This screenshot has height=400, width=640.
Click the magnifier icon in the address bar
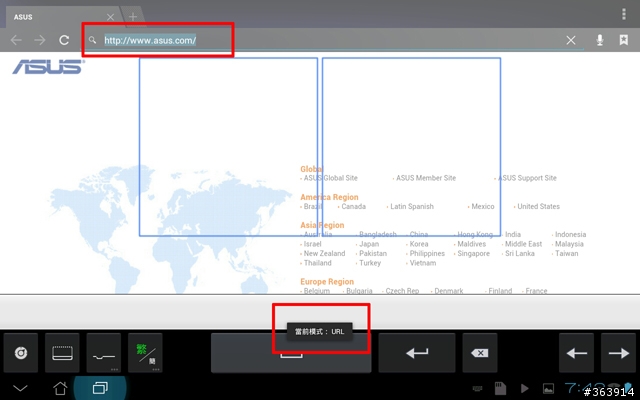pos(93,40)
